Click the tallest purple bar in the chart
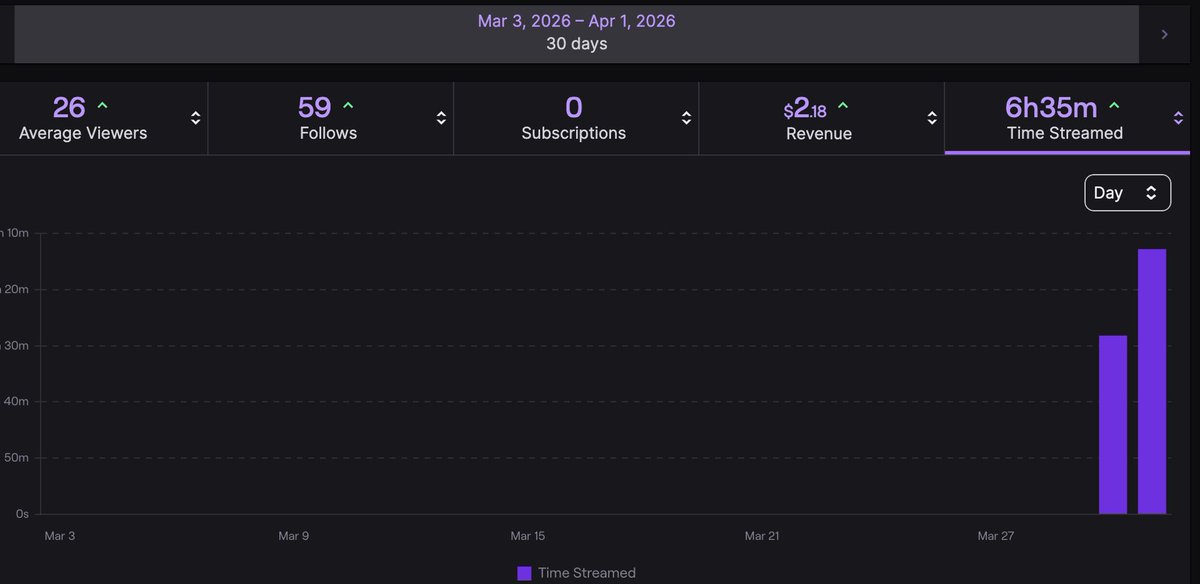The image size is (1200, 584). (1152, 381)
